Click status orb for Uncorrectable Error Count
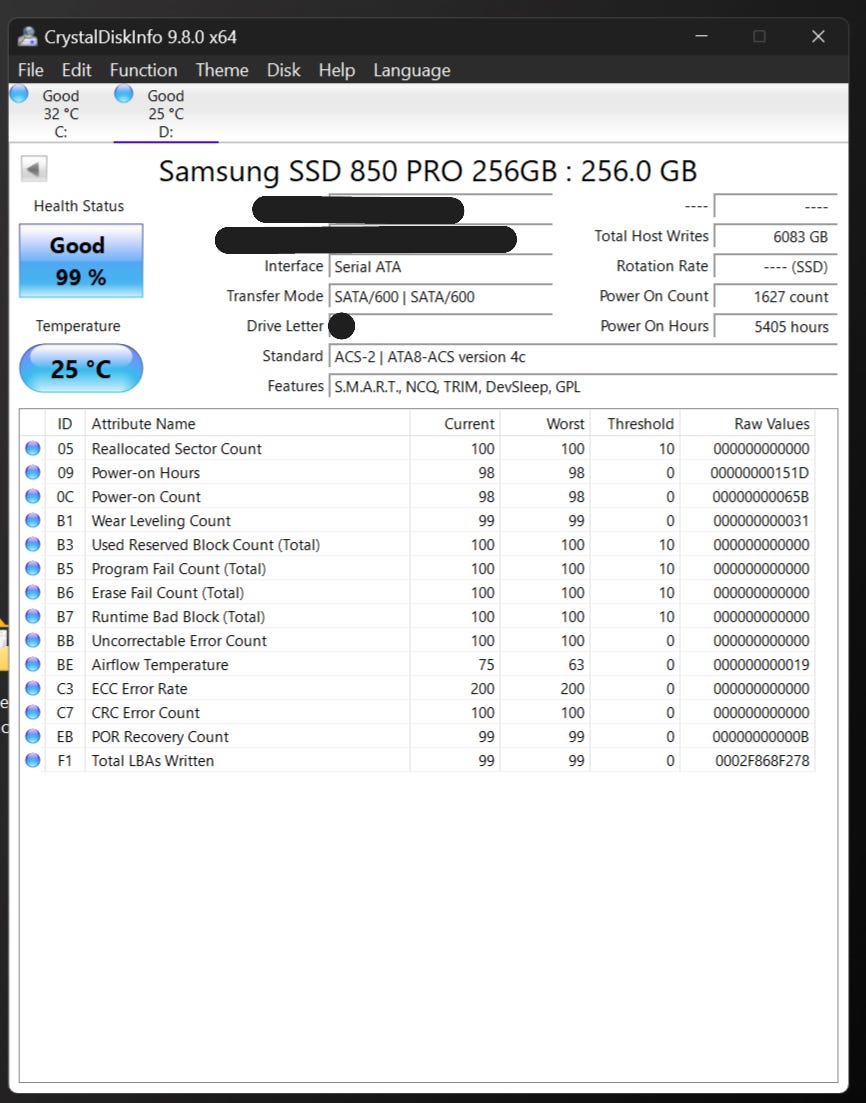This screenshot has height=1103, width=866. pos(32,640)
